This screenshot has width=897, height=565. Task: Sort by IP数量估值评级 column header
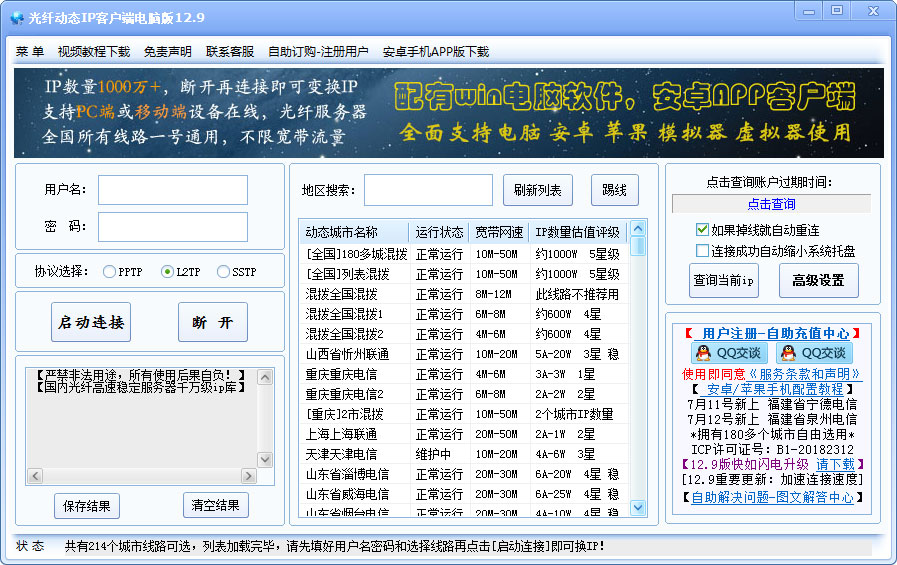point(578,232)
